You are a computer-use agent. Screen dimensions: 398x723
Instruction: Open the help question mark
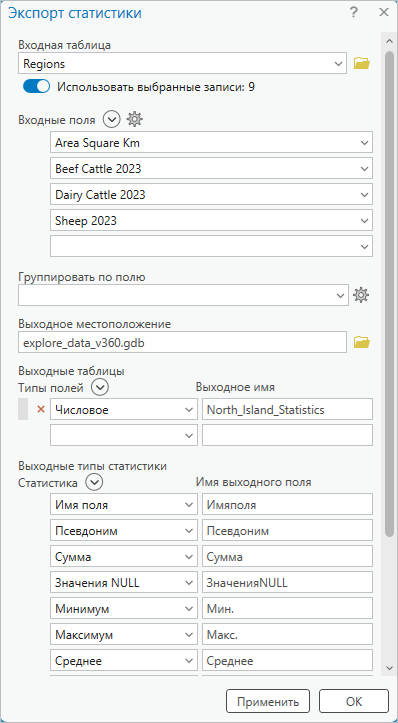click(x=354, y=12)
